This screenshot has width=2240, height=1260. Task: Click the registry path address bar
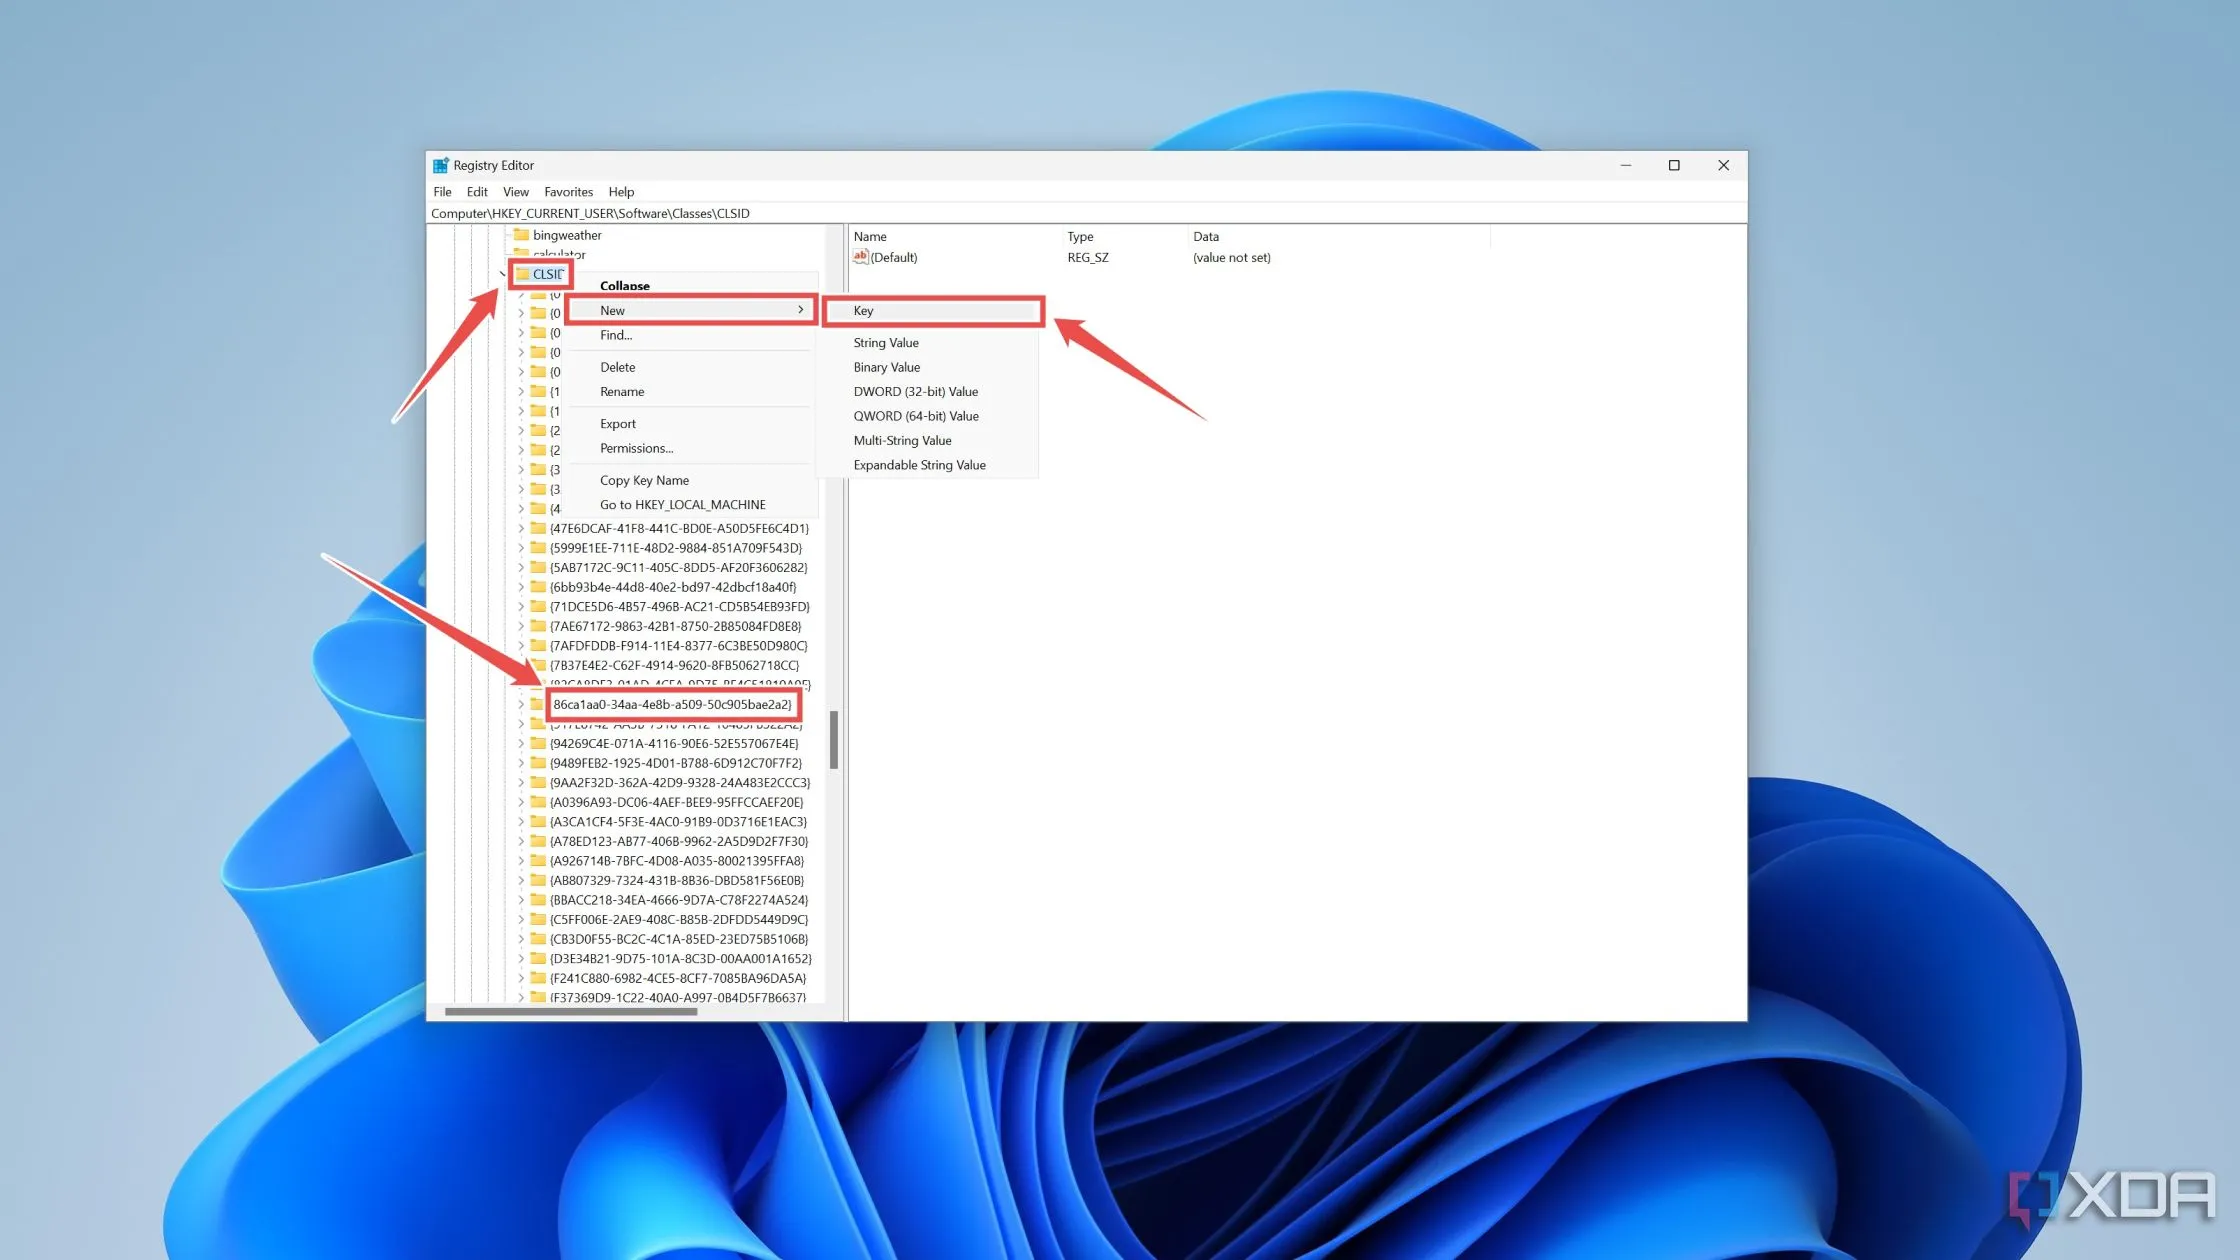(1000, 213)
